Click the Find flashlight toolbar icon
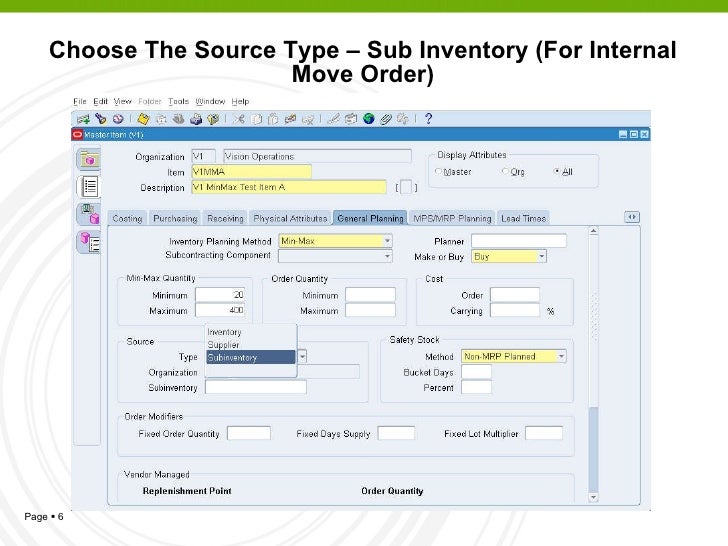The height and width of the screenshot is (546, 728). coord(101,119)
